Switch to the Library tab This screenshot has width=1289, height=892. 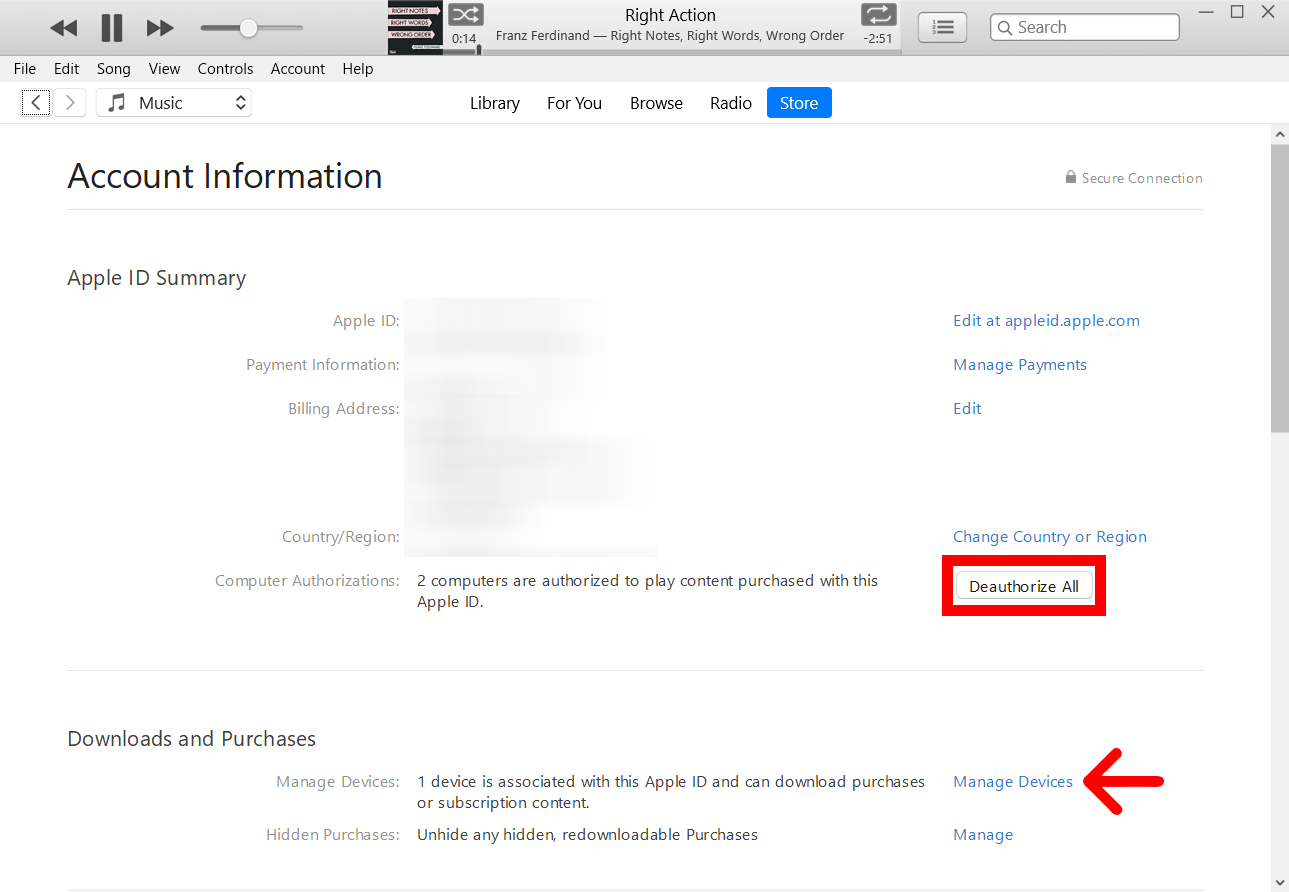coord(495,103)
